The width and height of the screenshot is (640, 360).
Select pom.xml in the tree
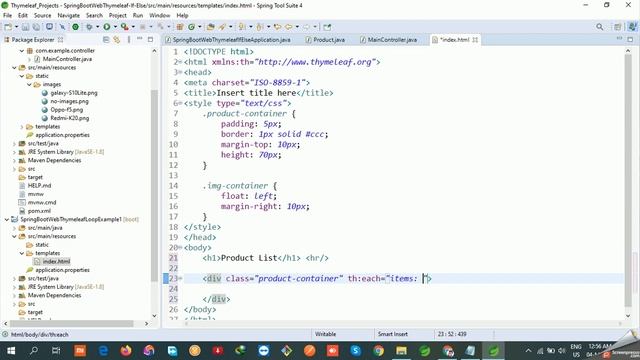(x=39, y=211)
